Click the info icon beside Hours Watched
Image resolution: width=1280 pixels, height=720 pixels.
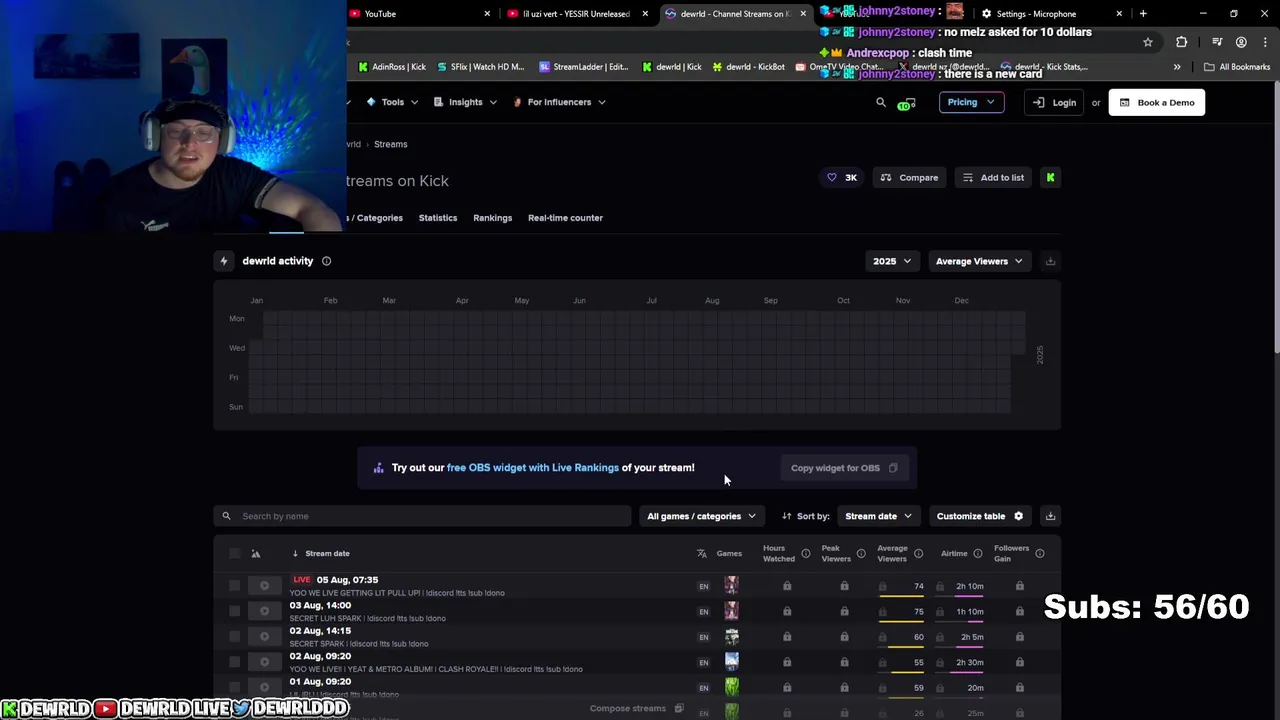click(x=805, y=554)
